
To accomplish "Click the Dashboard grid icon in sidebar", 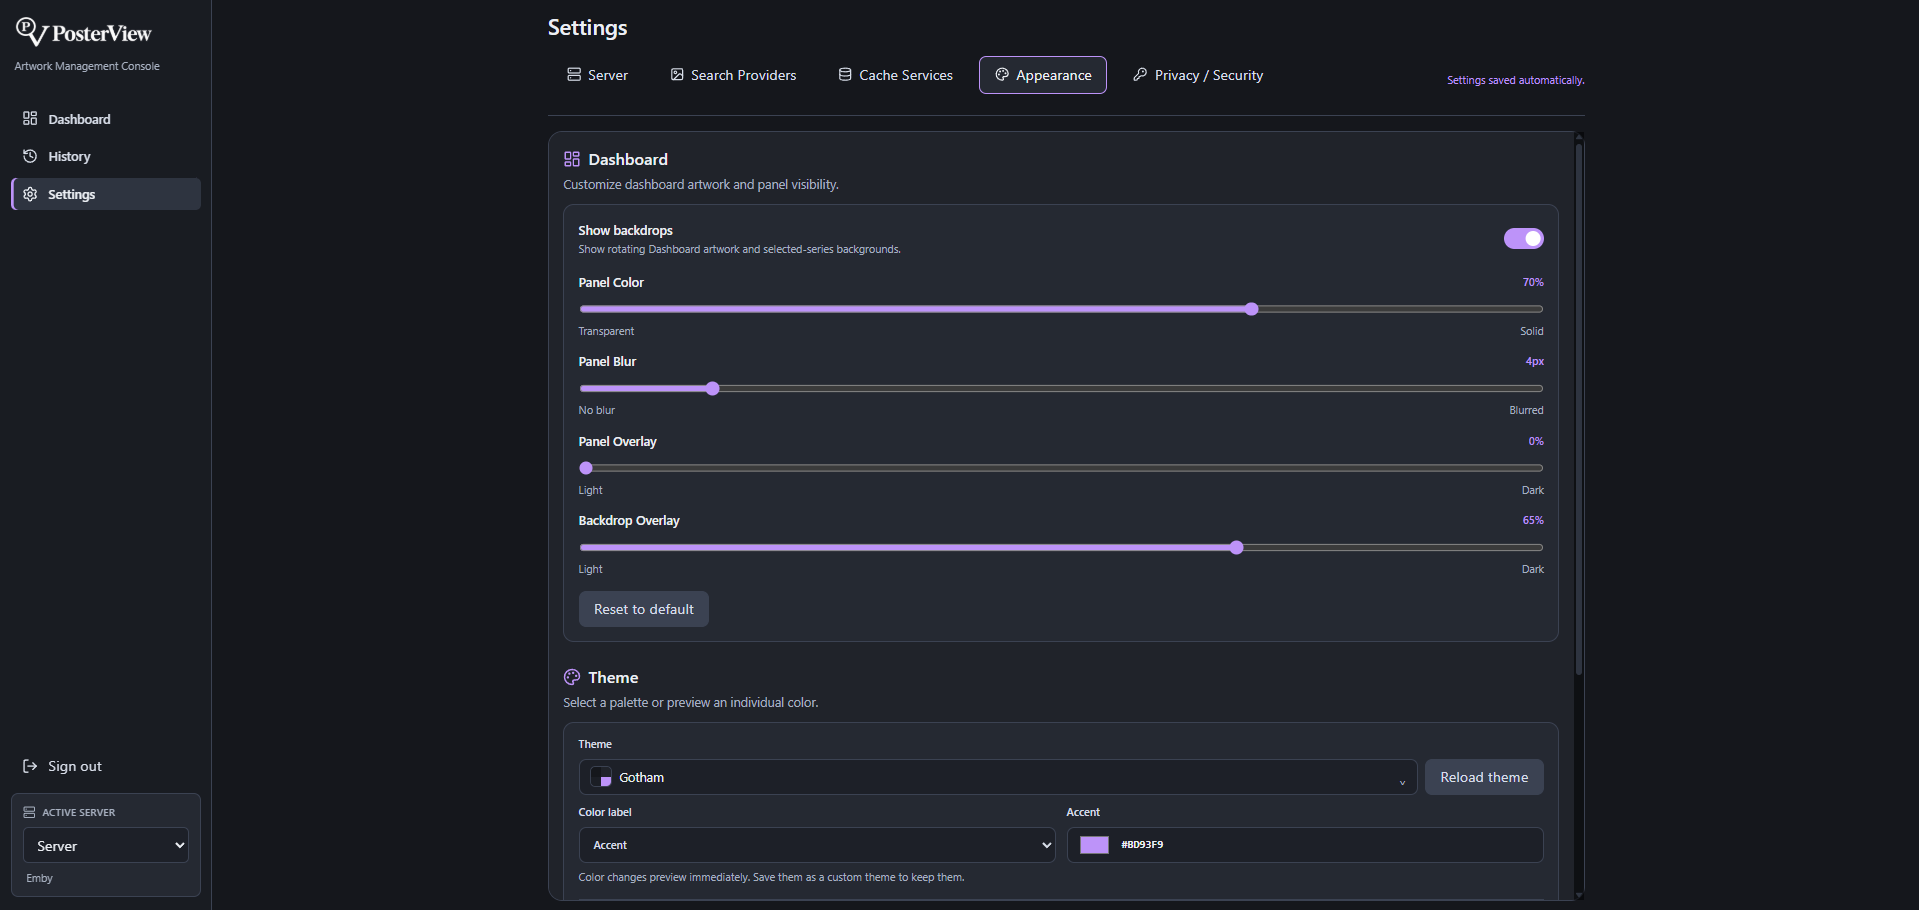I will point(30,118).
